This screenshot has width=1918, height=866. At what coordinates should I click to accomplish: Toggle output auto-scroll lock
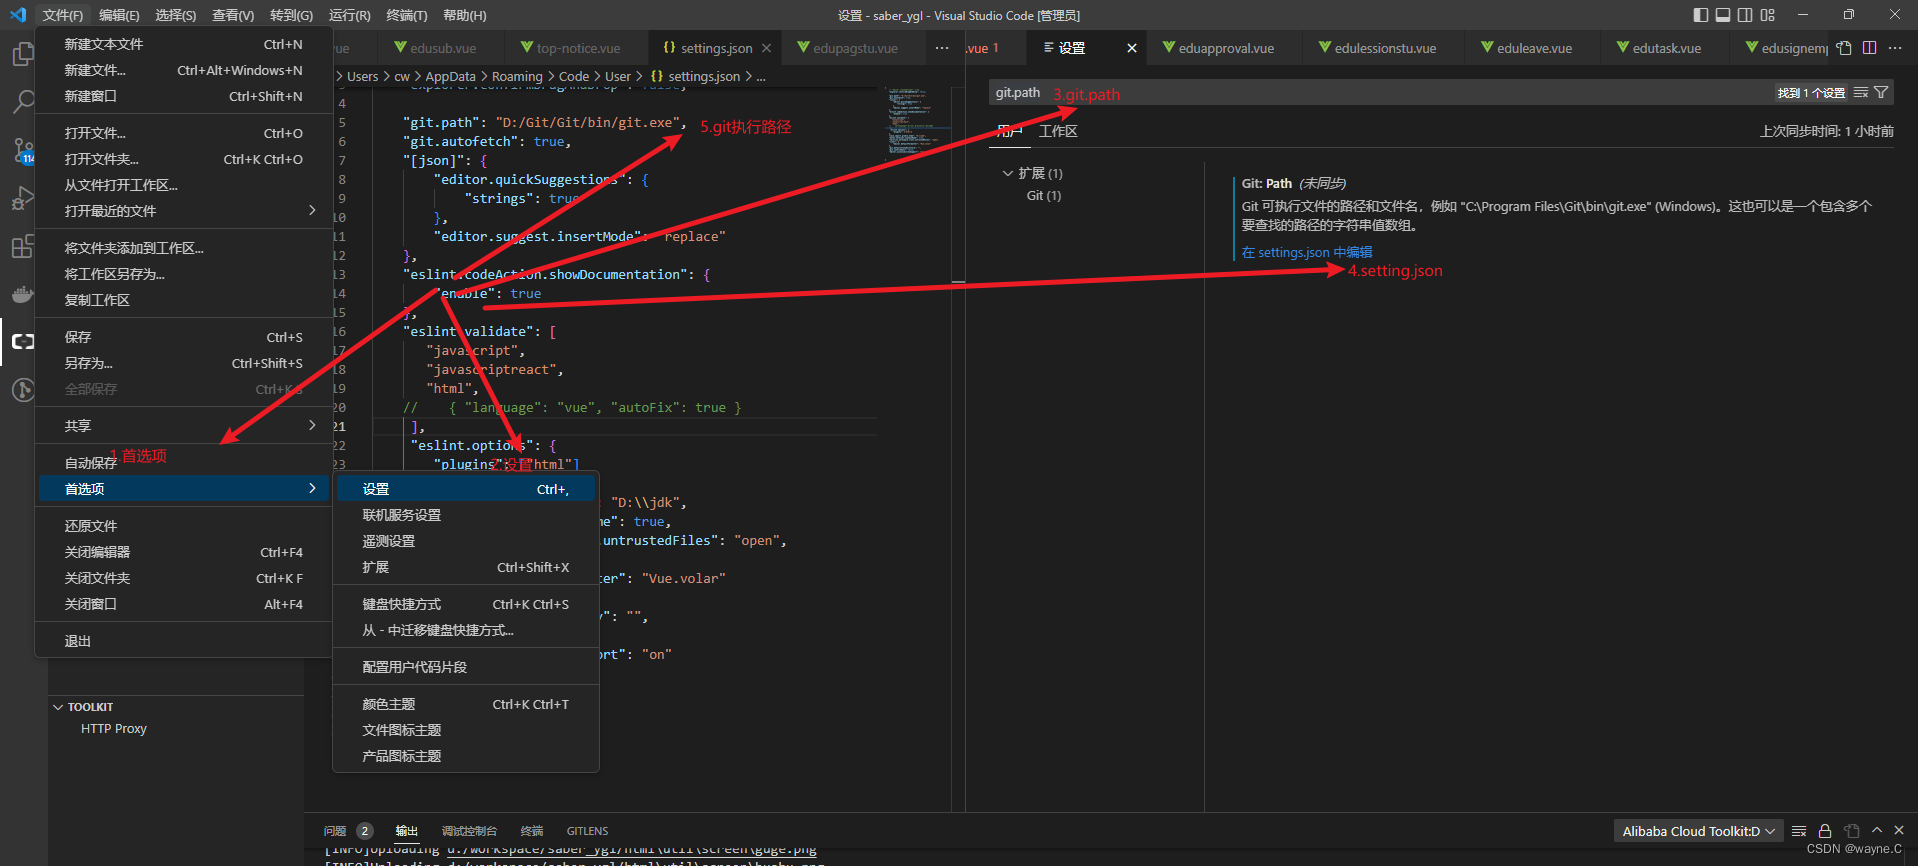coord(1825,831)
